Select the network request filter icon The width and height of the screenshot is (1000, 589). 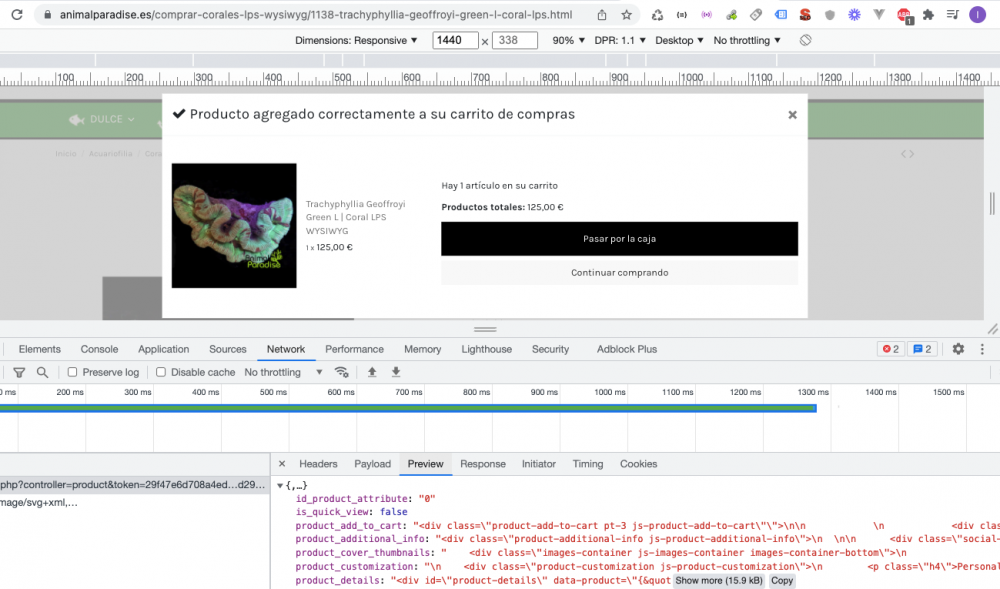tap(19, 371)
